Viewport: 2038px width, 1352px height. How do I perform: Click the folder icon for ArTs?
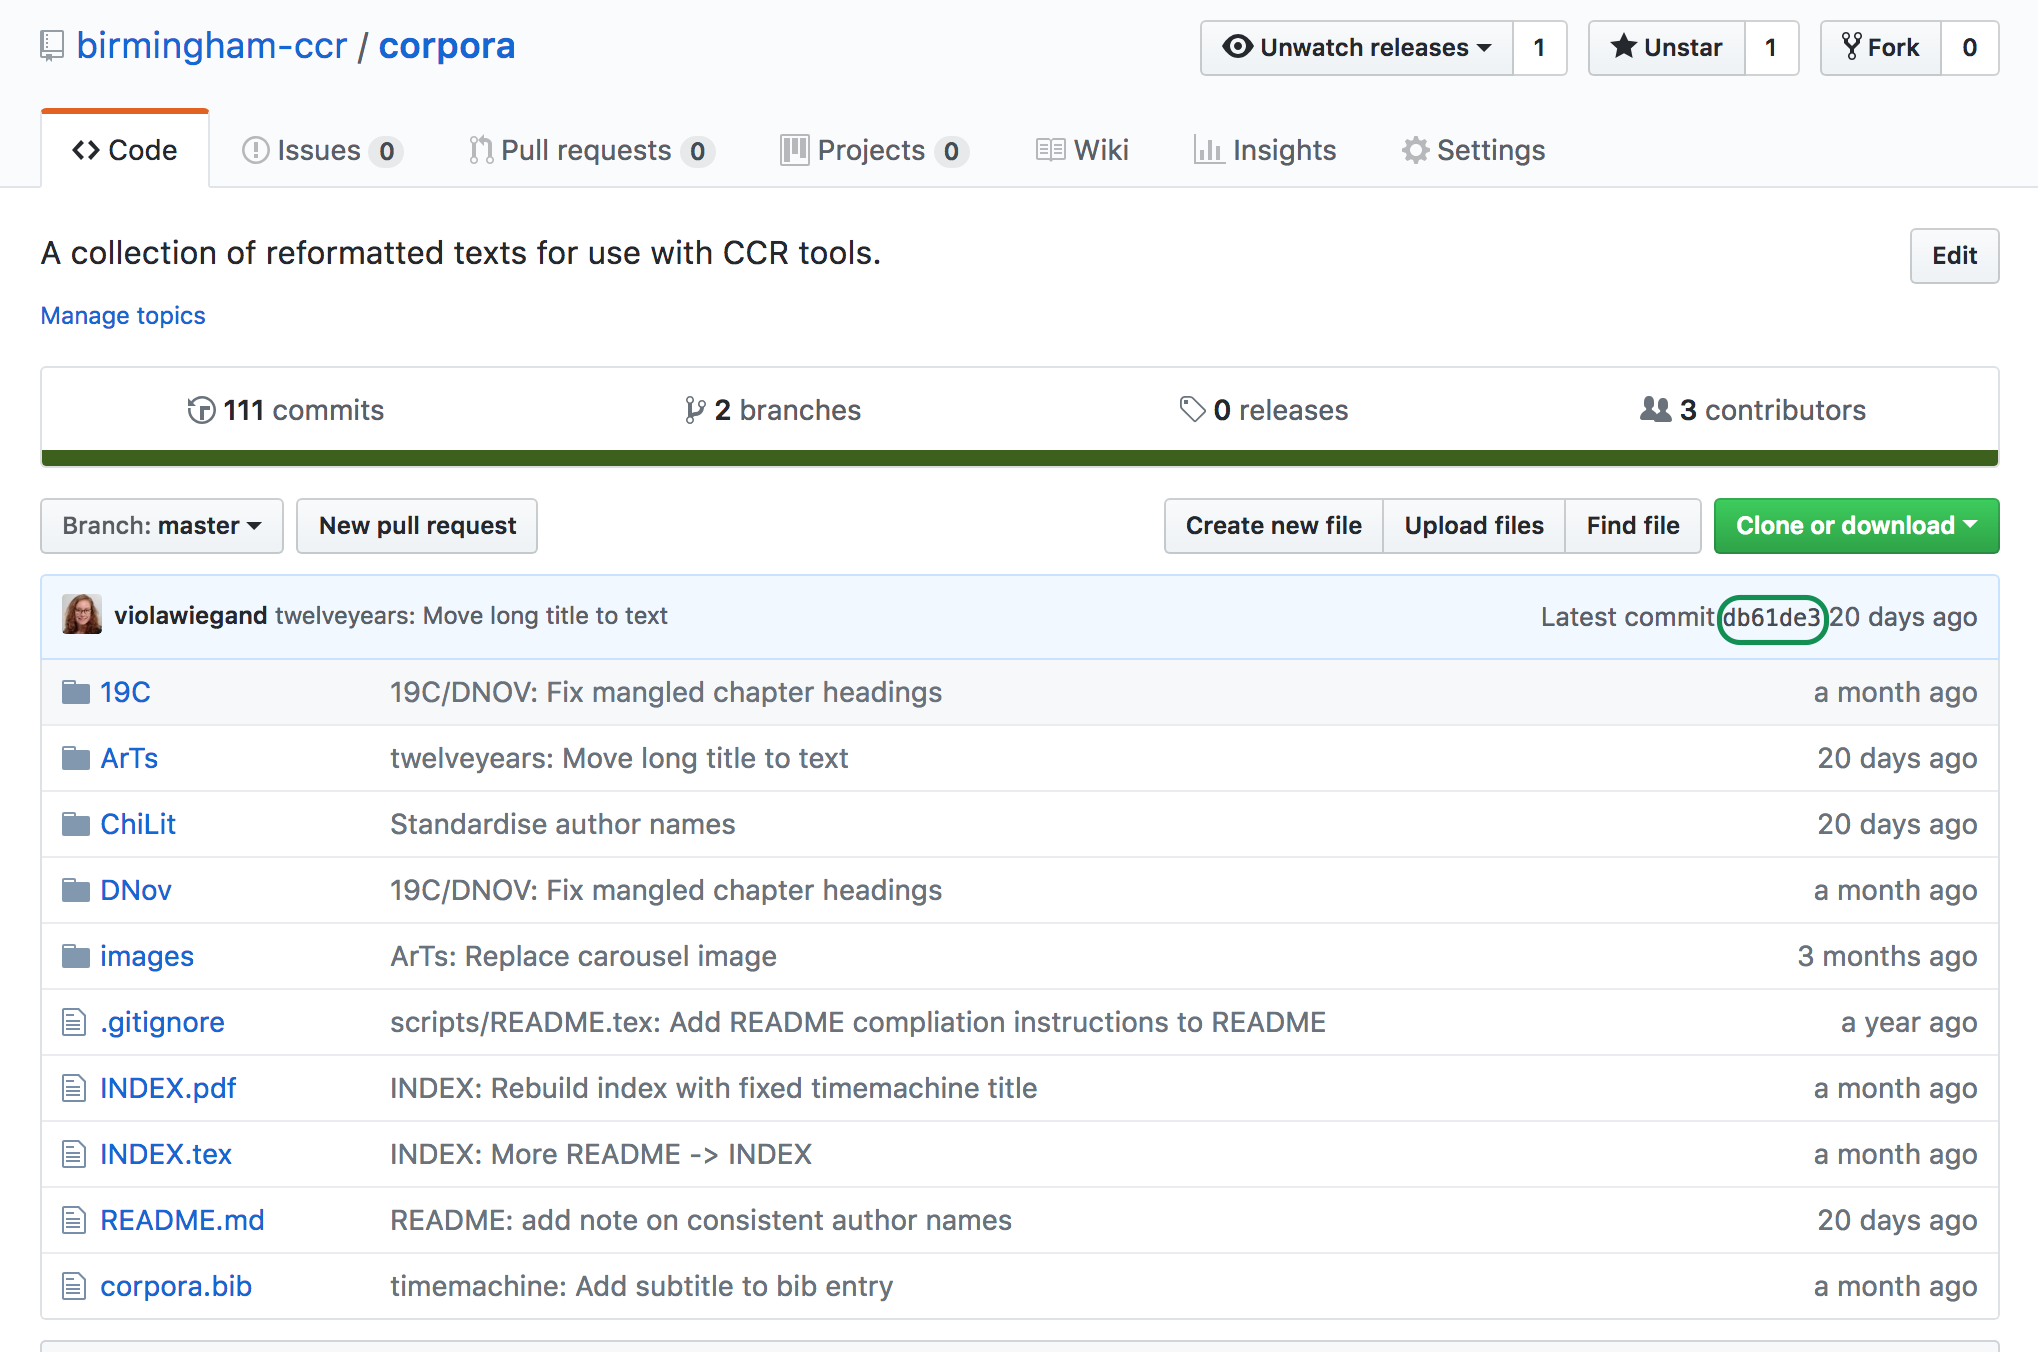tap(76, 758)
